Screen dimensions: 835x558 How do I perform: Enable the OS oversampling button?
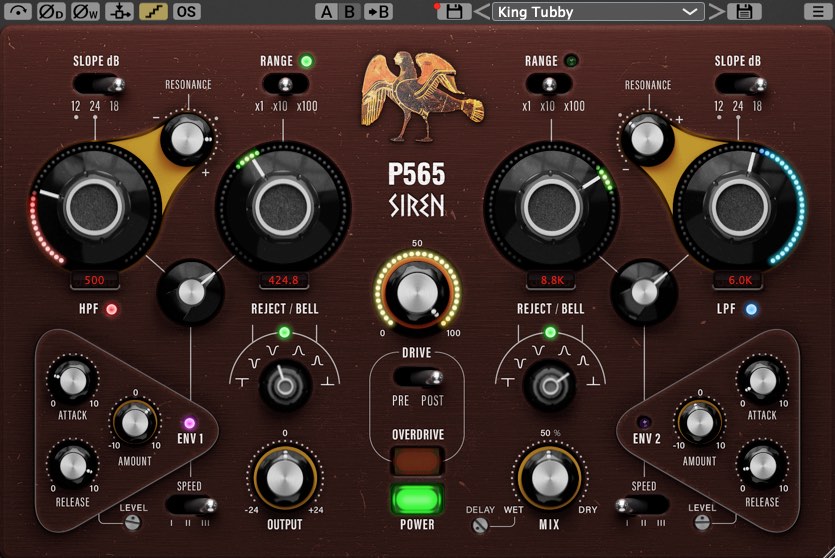point(186,11)
